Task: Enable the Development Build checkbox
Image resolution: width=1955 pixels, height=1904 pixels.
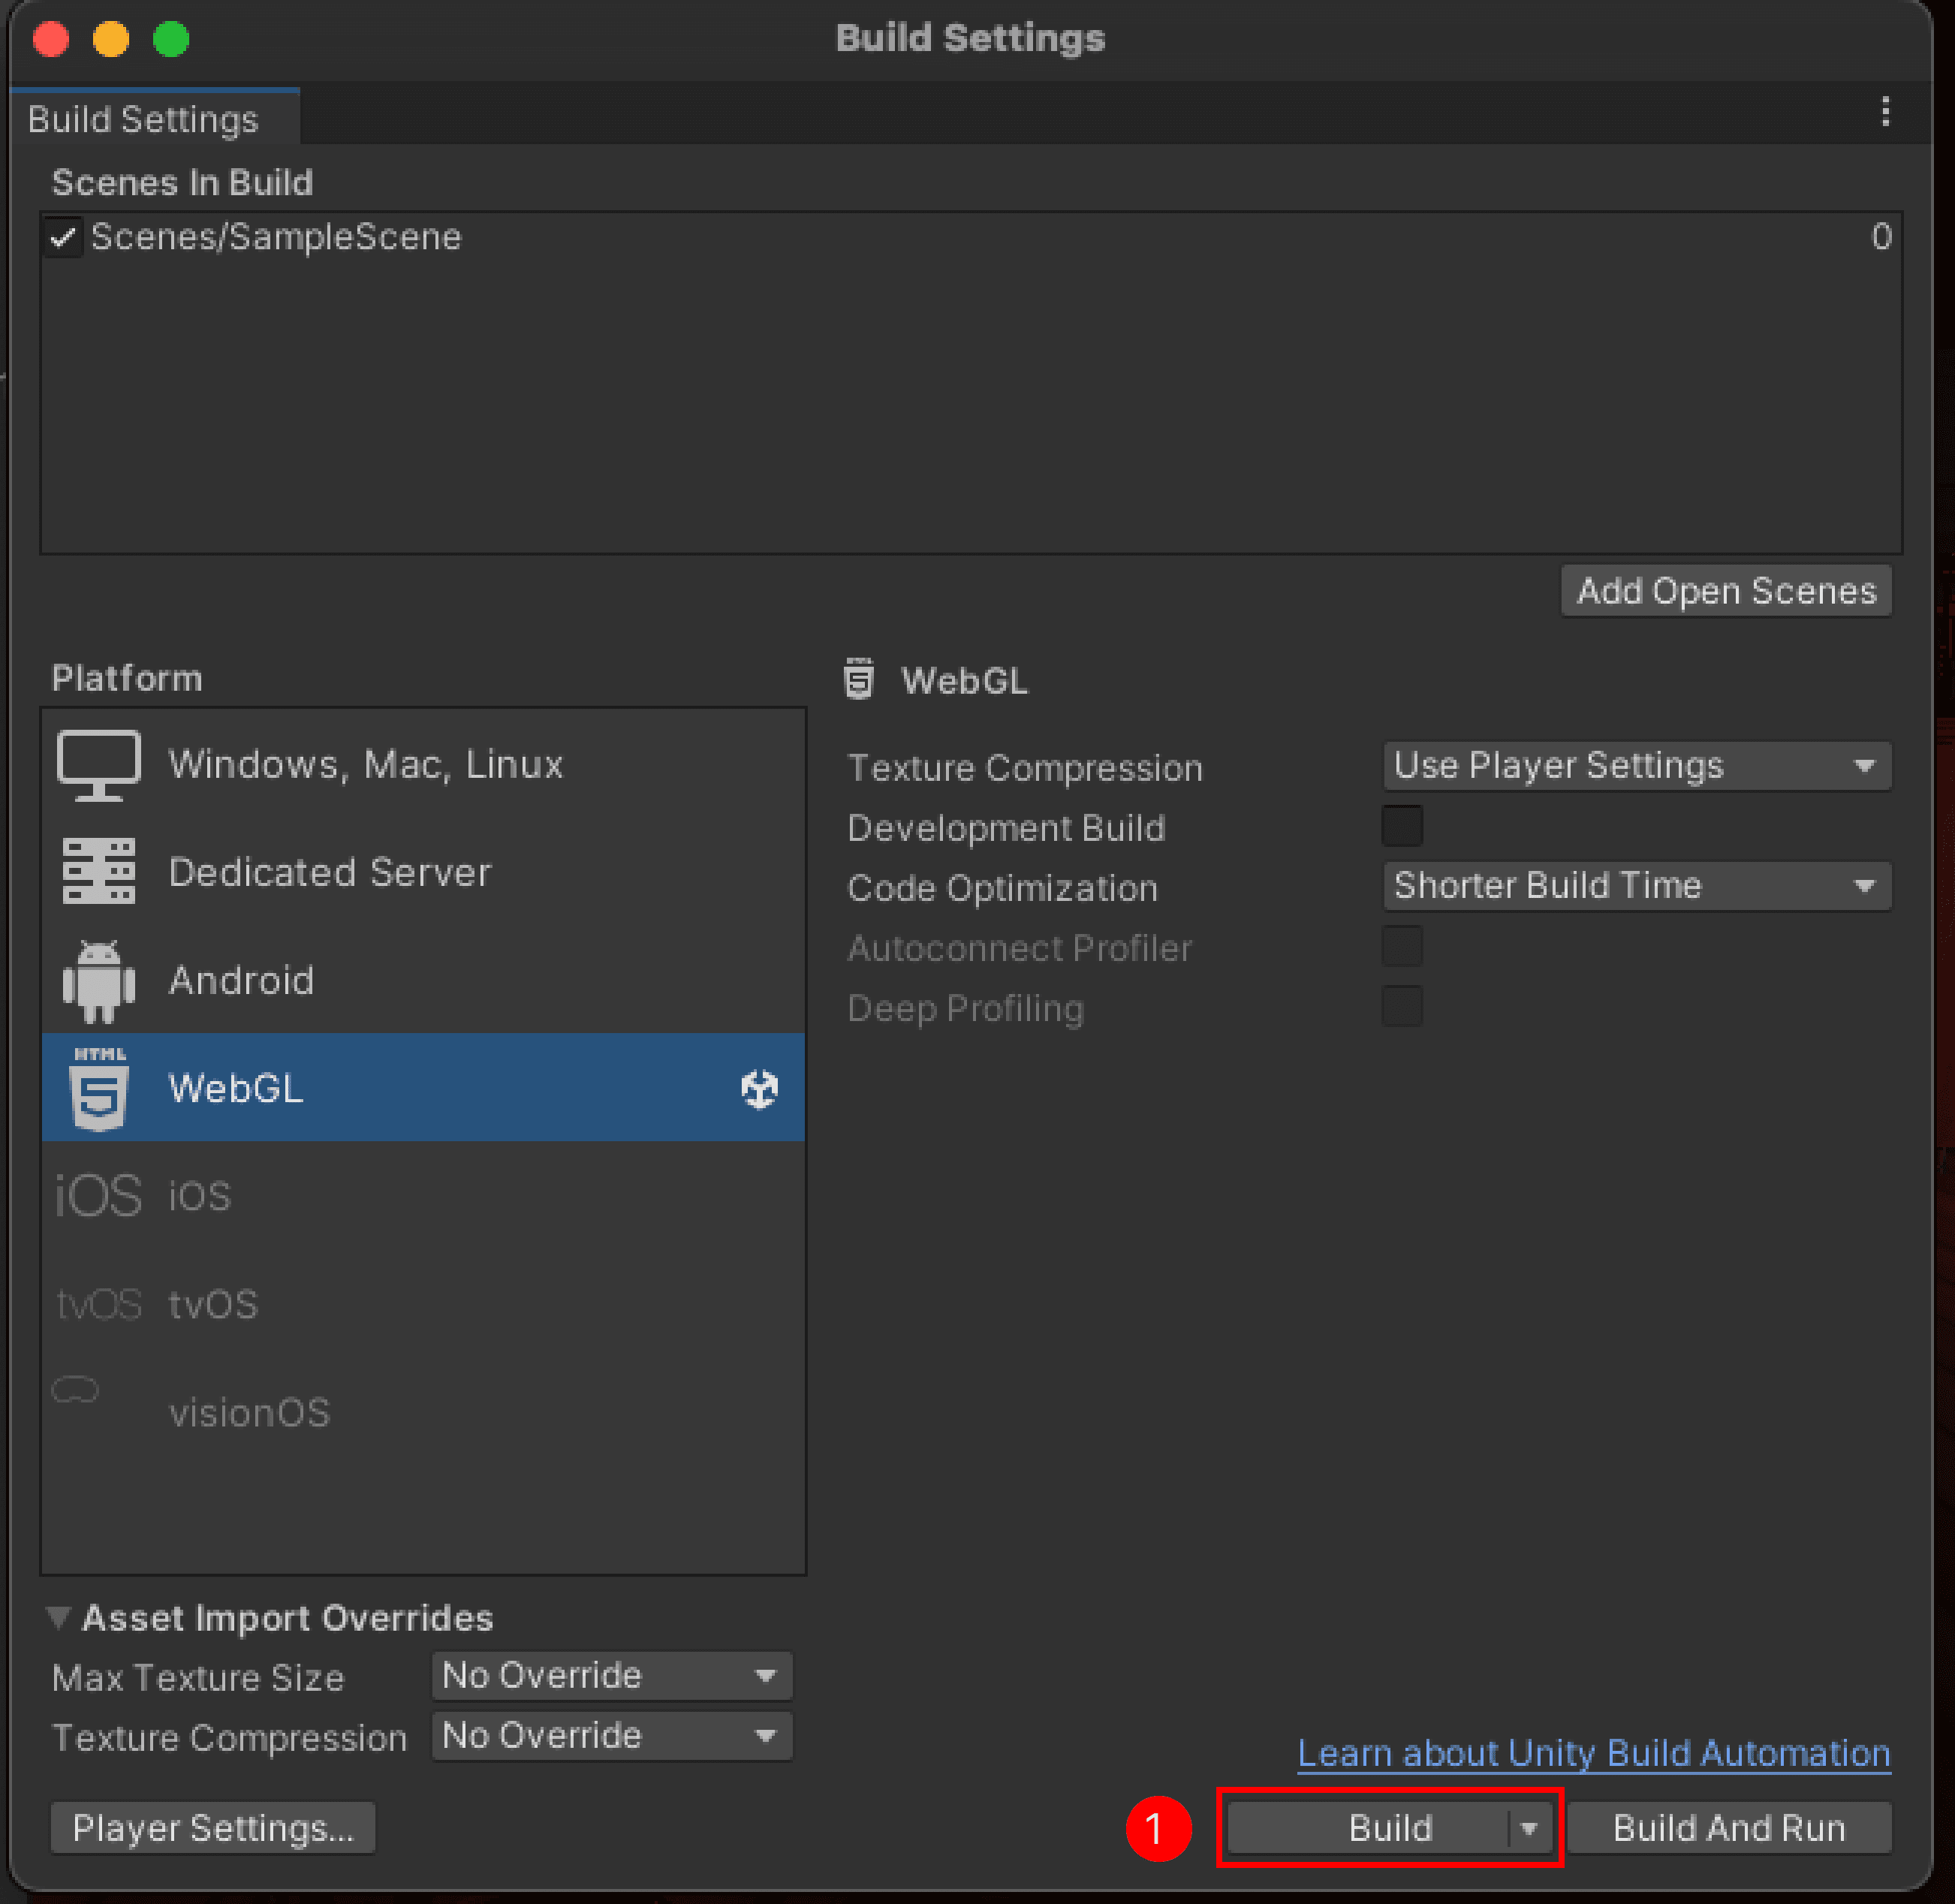Action: pos(1403,826)
